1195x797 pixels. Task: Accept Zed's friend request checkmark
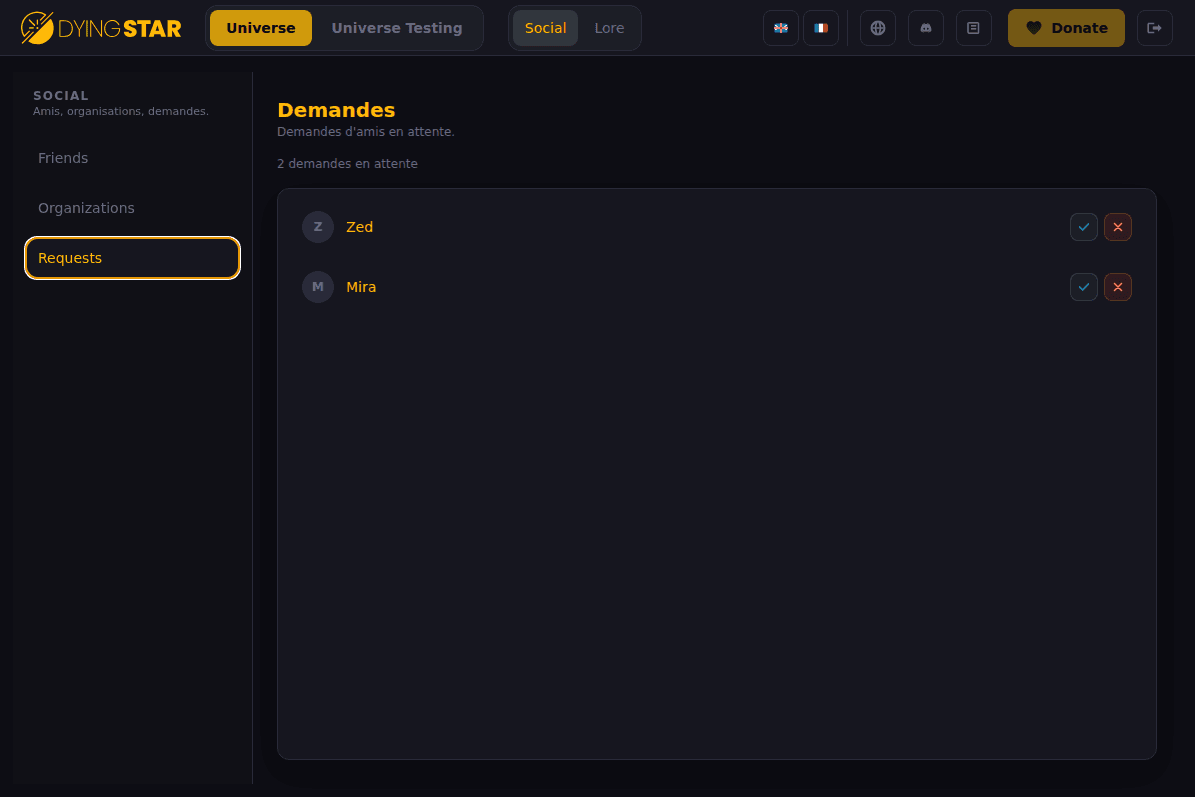pos(1084,227)
